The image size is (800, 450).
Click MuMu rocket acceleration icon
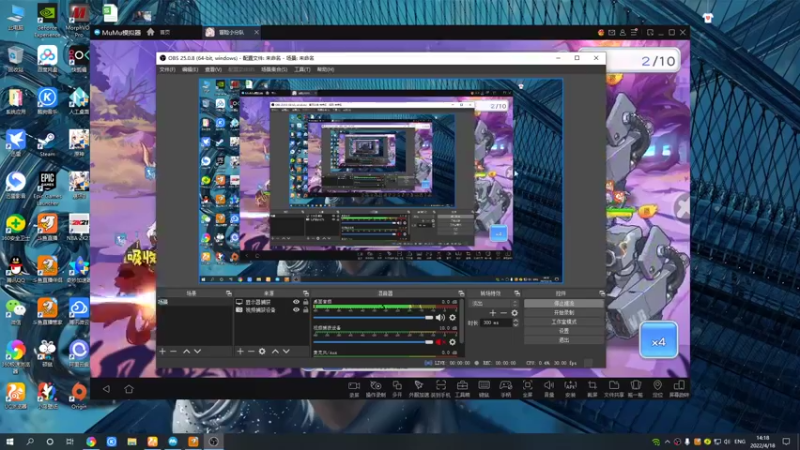click(x=419, y=386)
